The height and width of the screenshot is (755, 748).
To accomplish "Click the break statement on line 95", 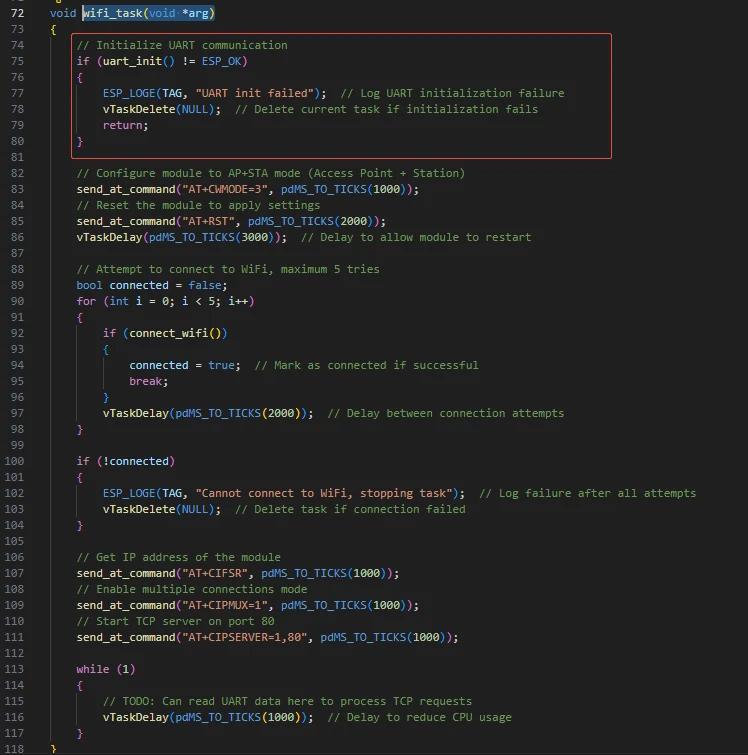I will tap(148, 381).
